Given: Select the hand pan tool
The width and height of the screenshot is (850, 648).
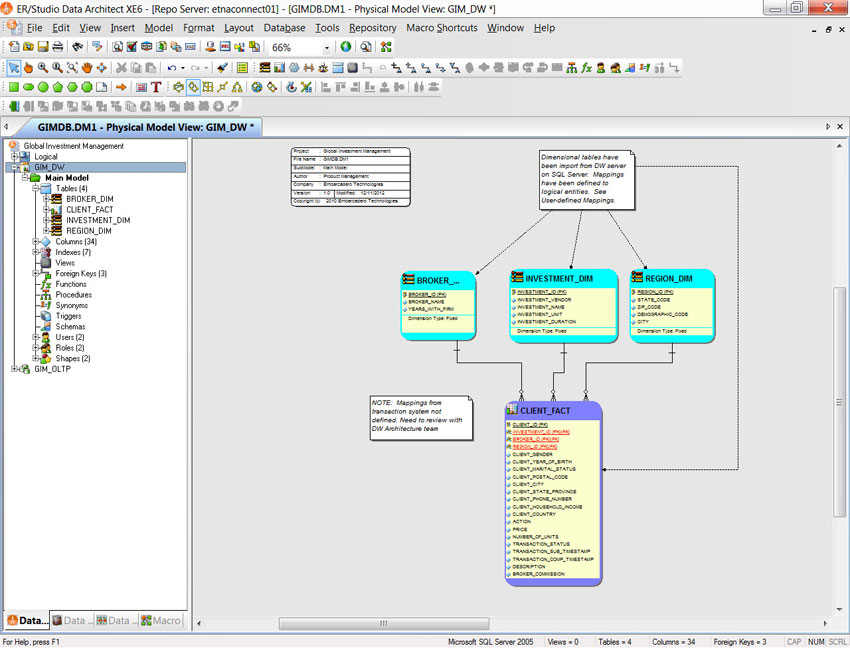Looking at the screenshot, I should click(85, 67).
